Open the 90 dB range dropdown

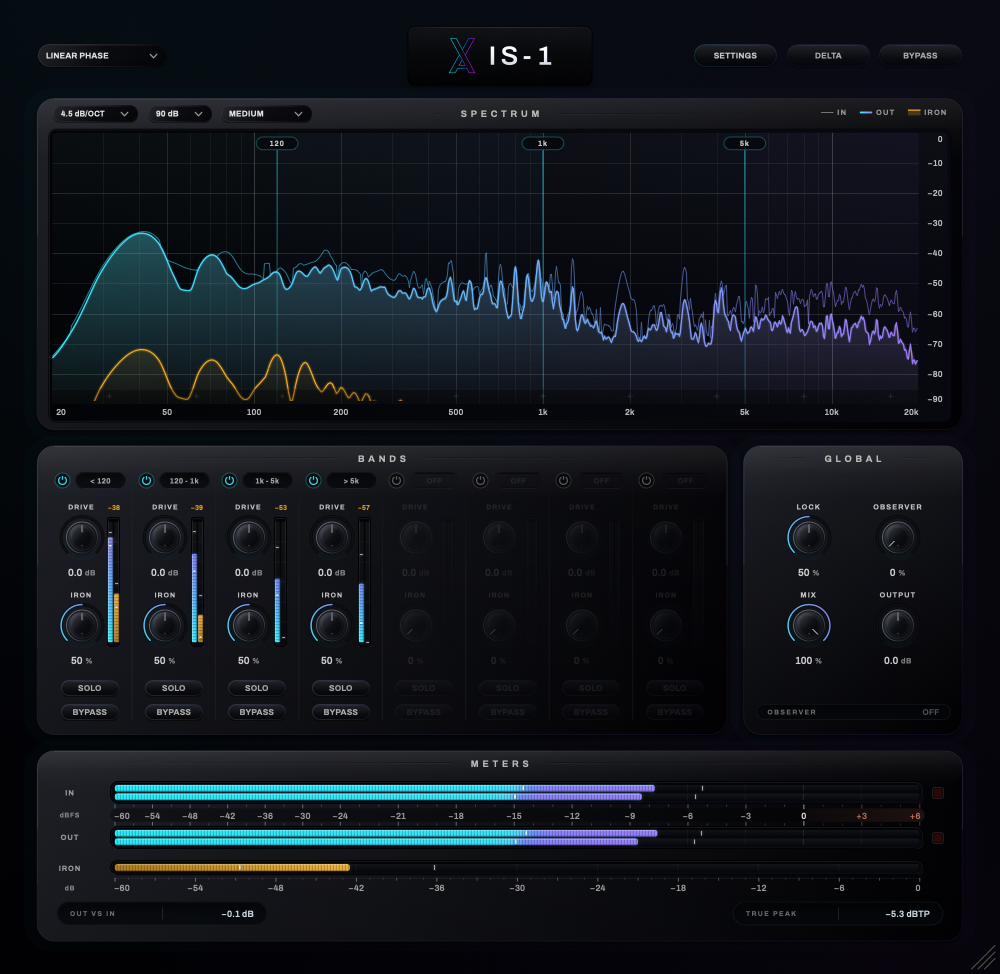click(179, 114)
